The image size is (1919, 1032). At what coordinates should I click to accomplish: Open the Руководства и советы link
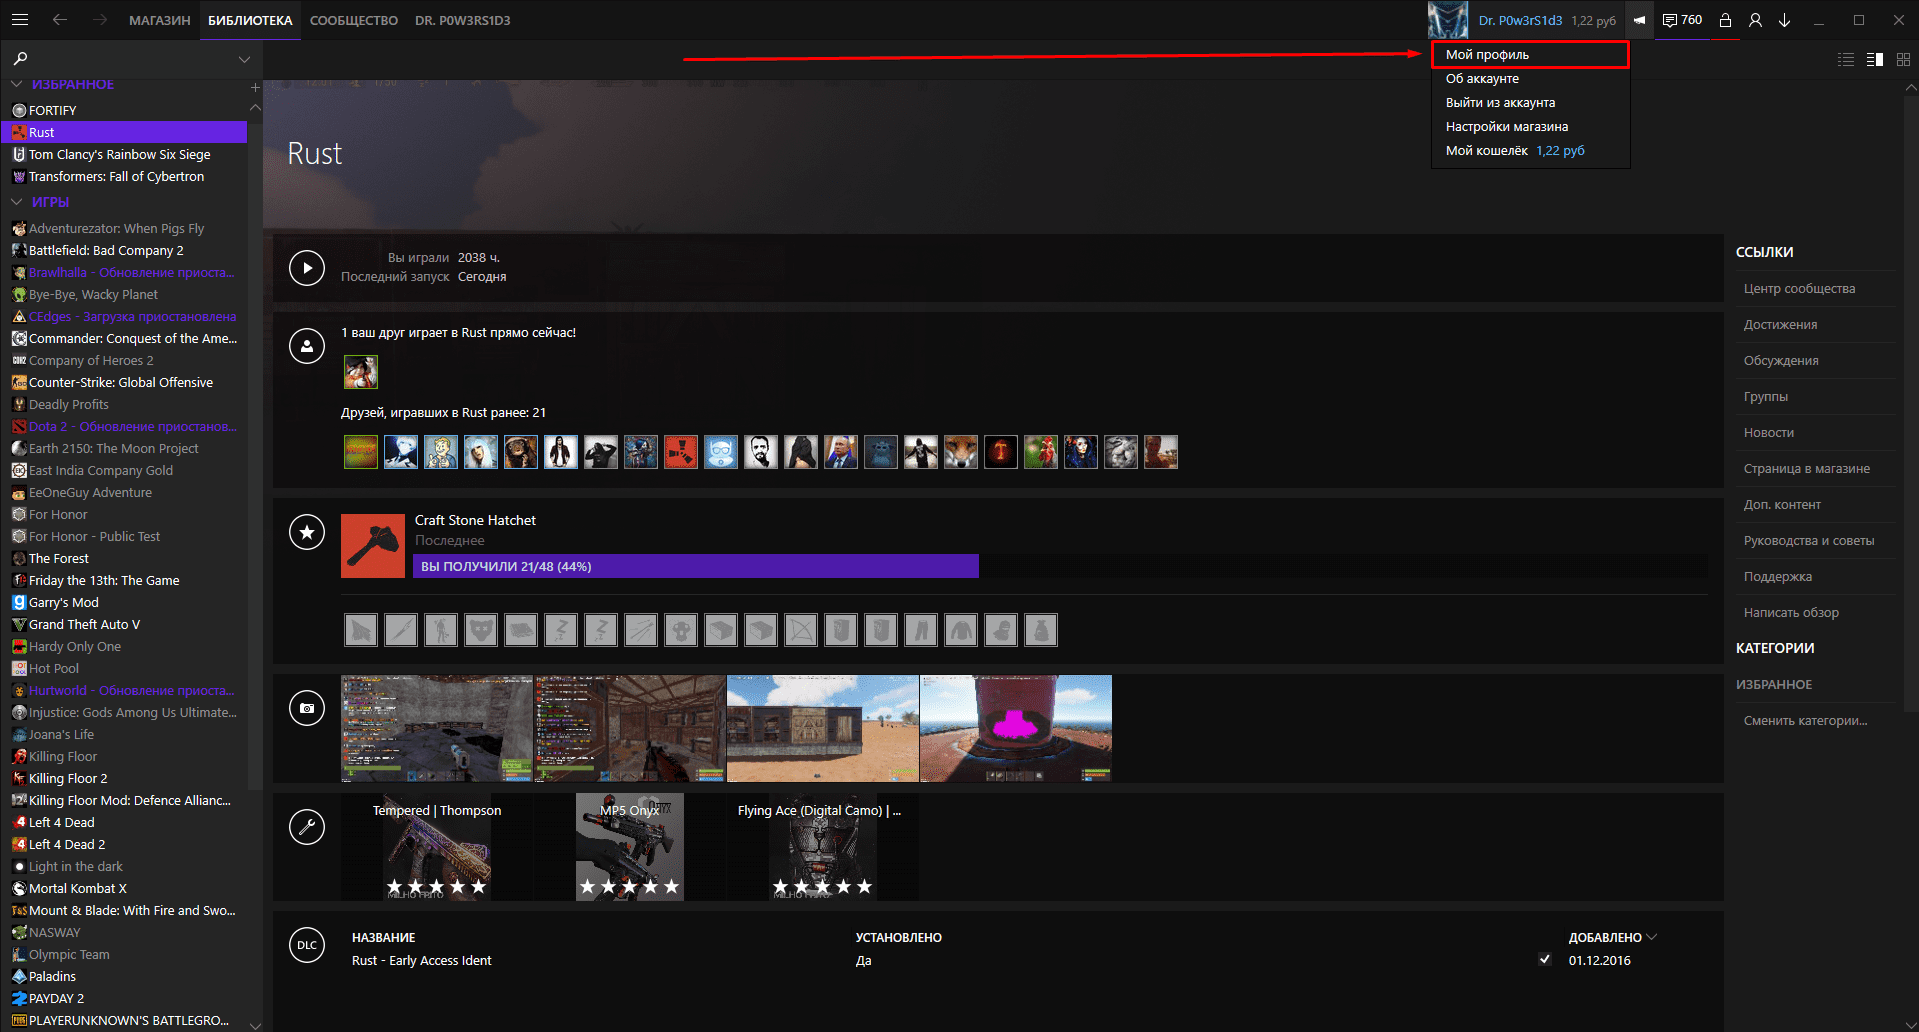[1809, 541]
